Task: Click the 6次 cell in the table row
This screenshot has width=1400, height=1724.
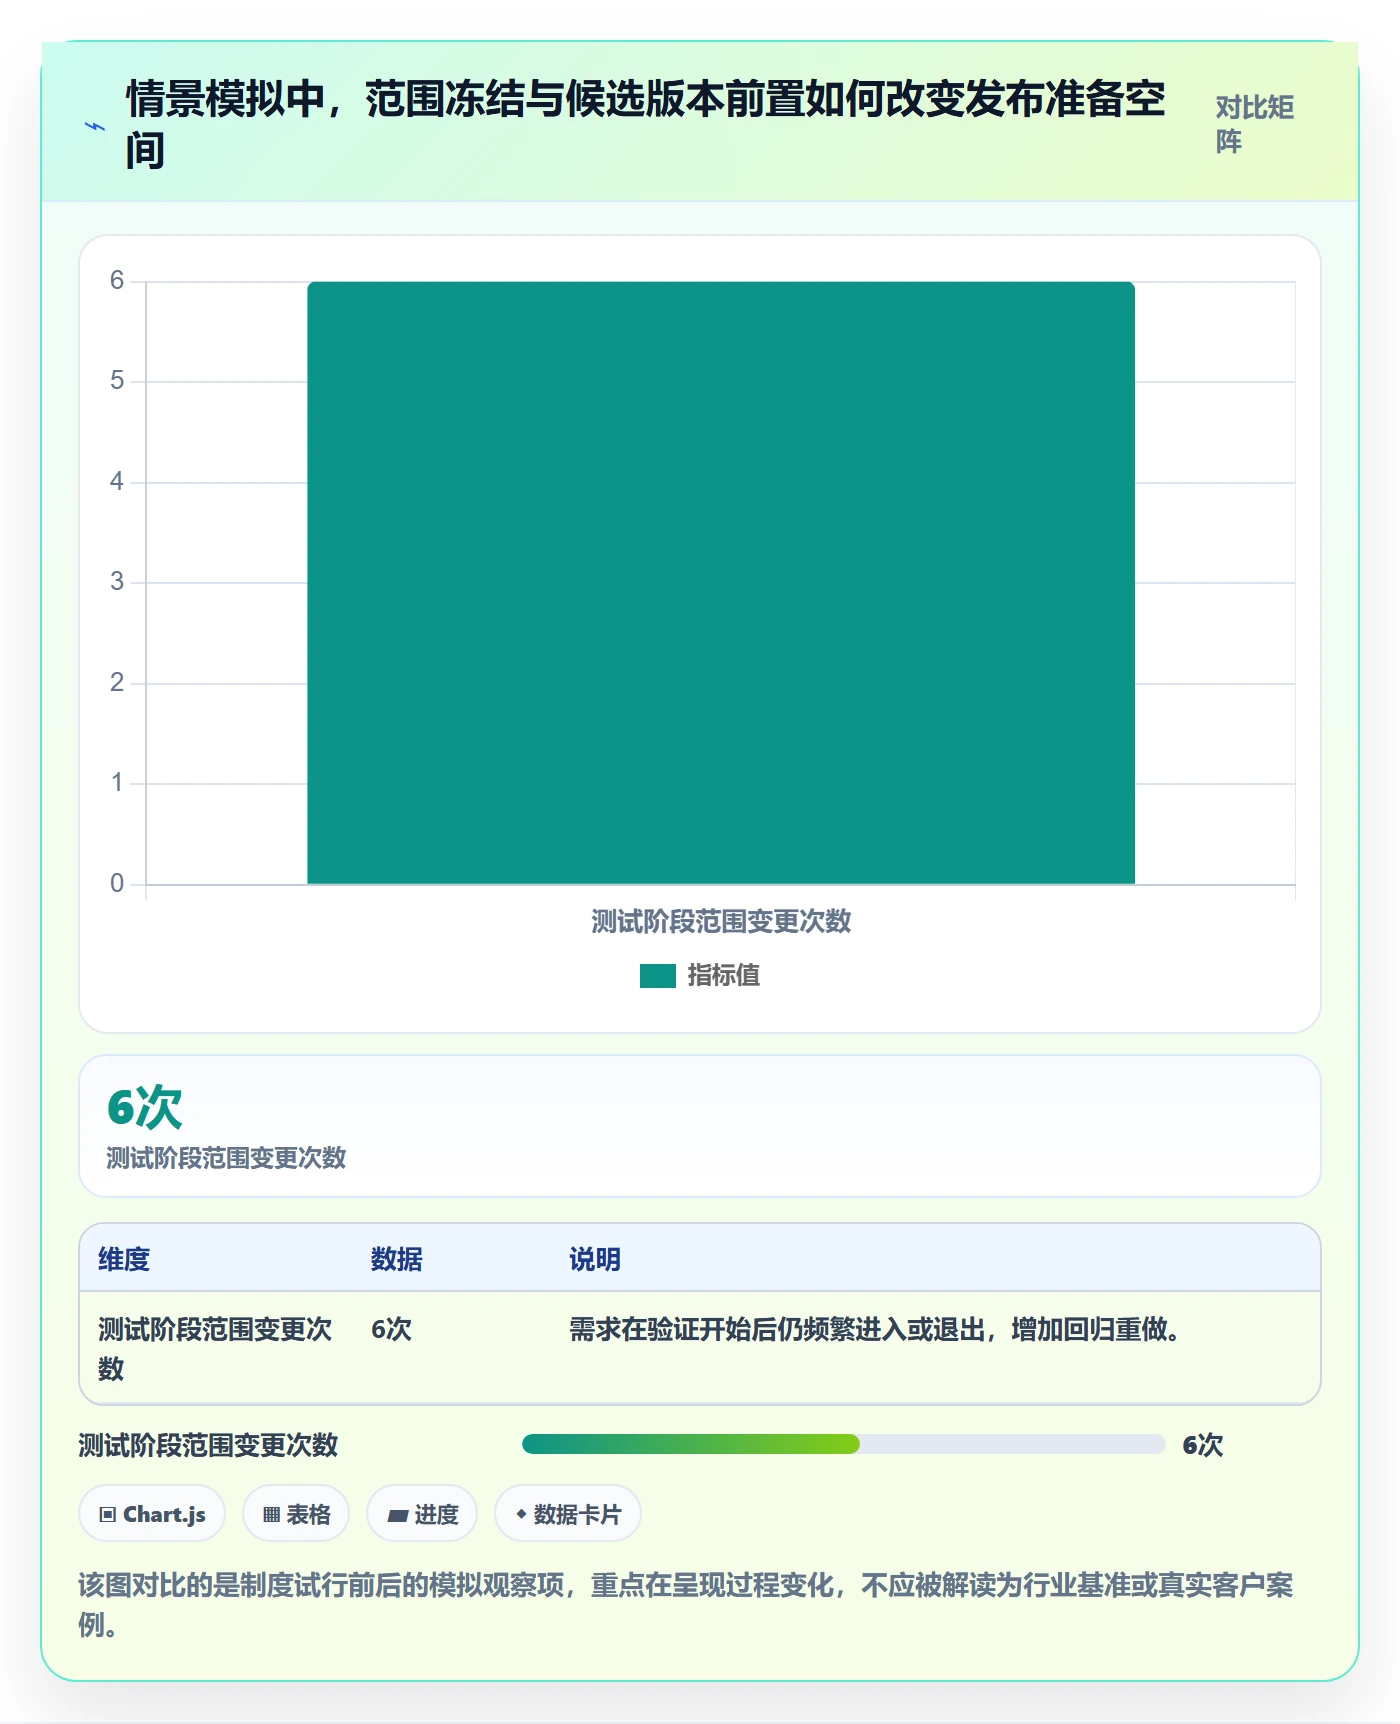Action: [x=391, y=1329]
